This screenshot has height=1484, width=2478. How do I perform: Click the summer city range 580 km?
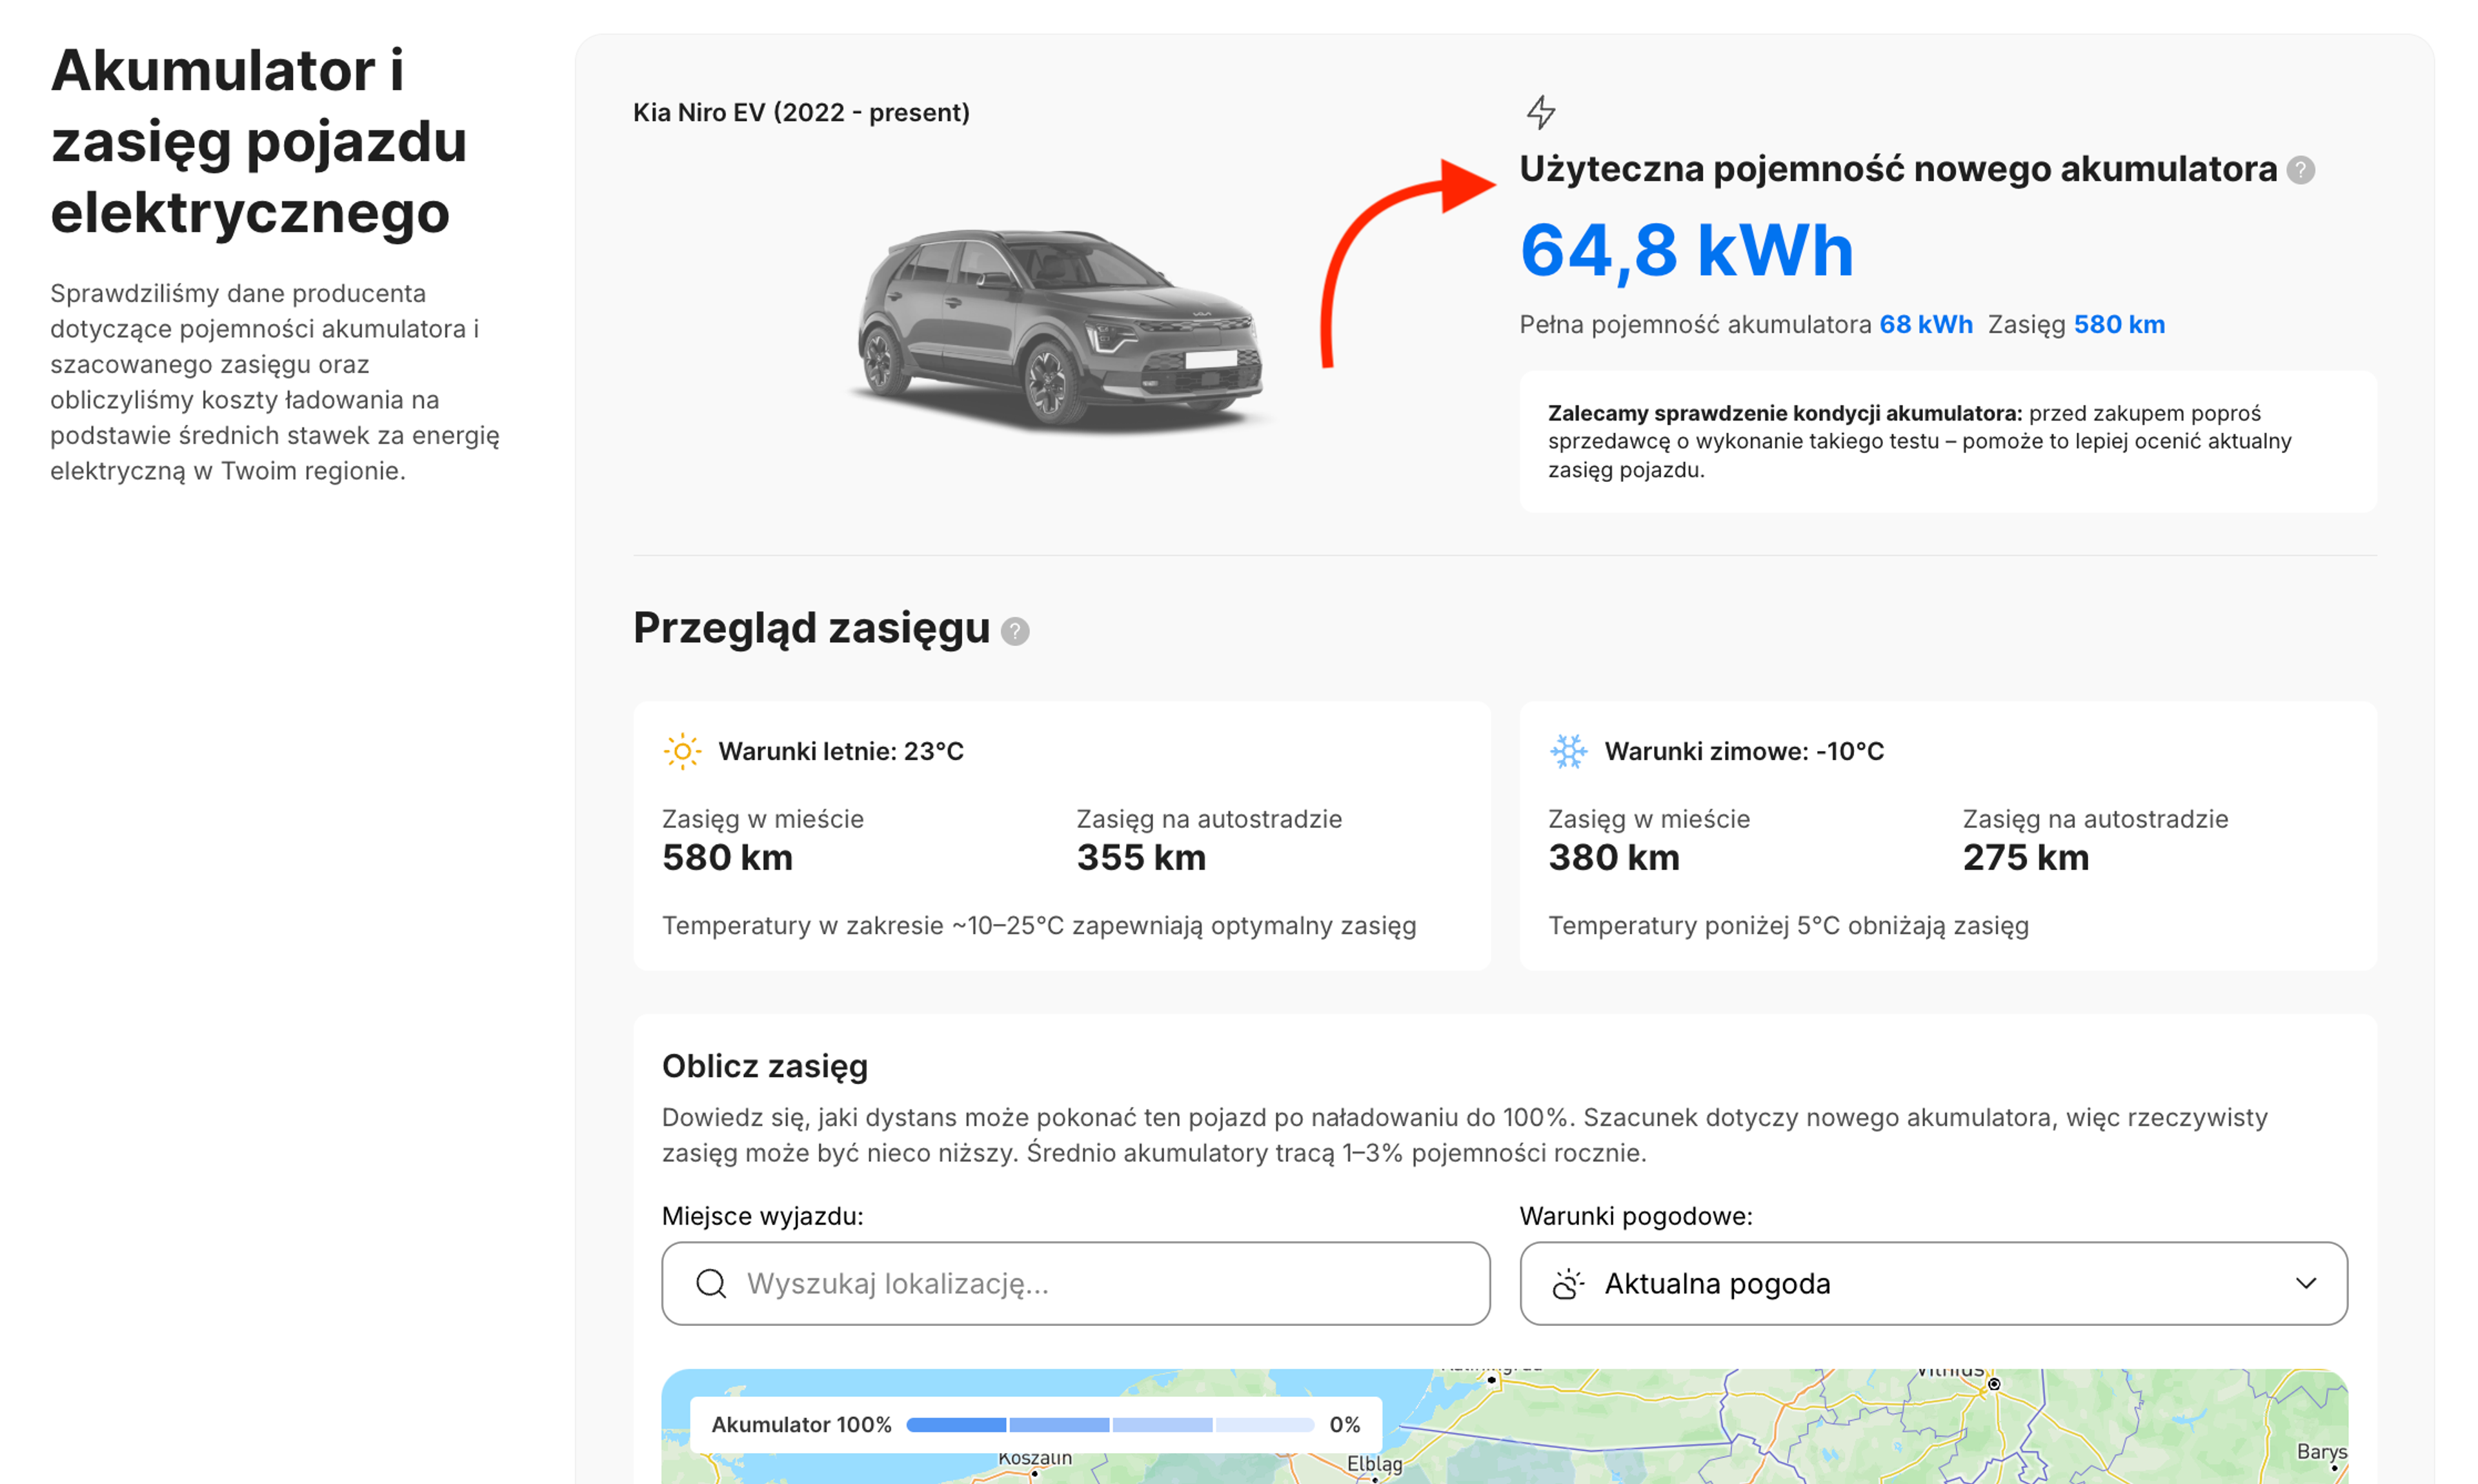pyautogui.click(x=727, y=857)
